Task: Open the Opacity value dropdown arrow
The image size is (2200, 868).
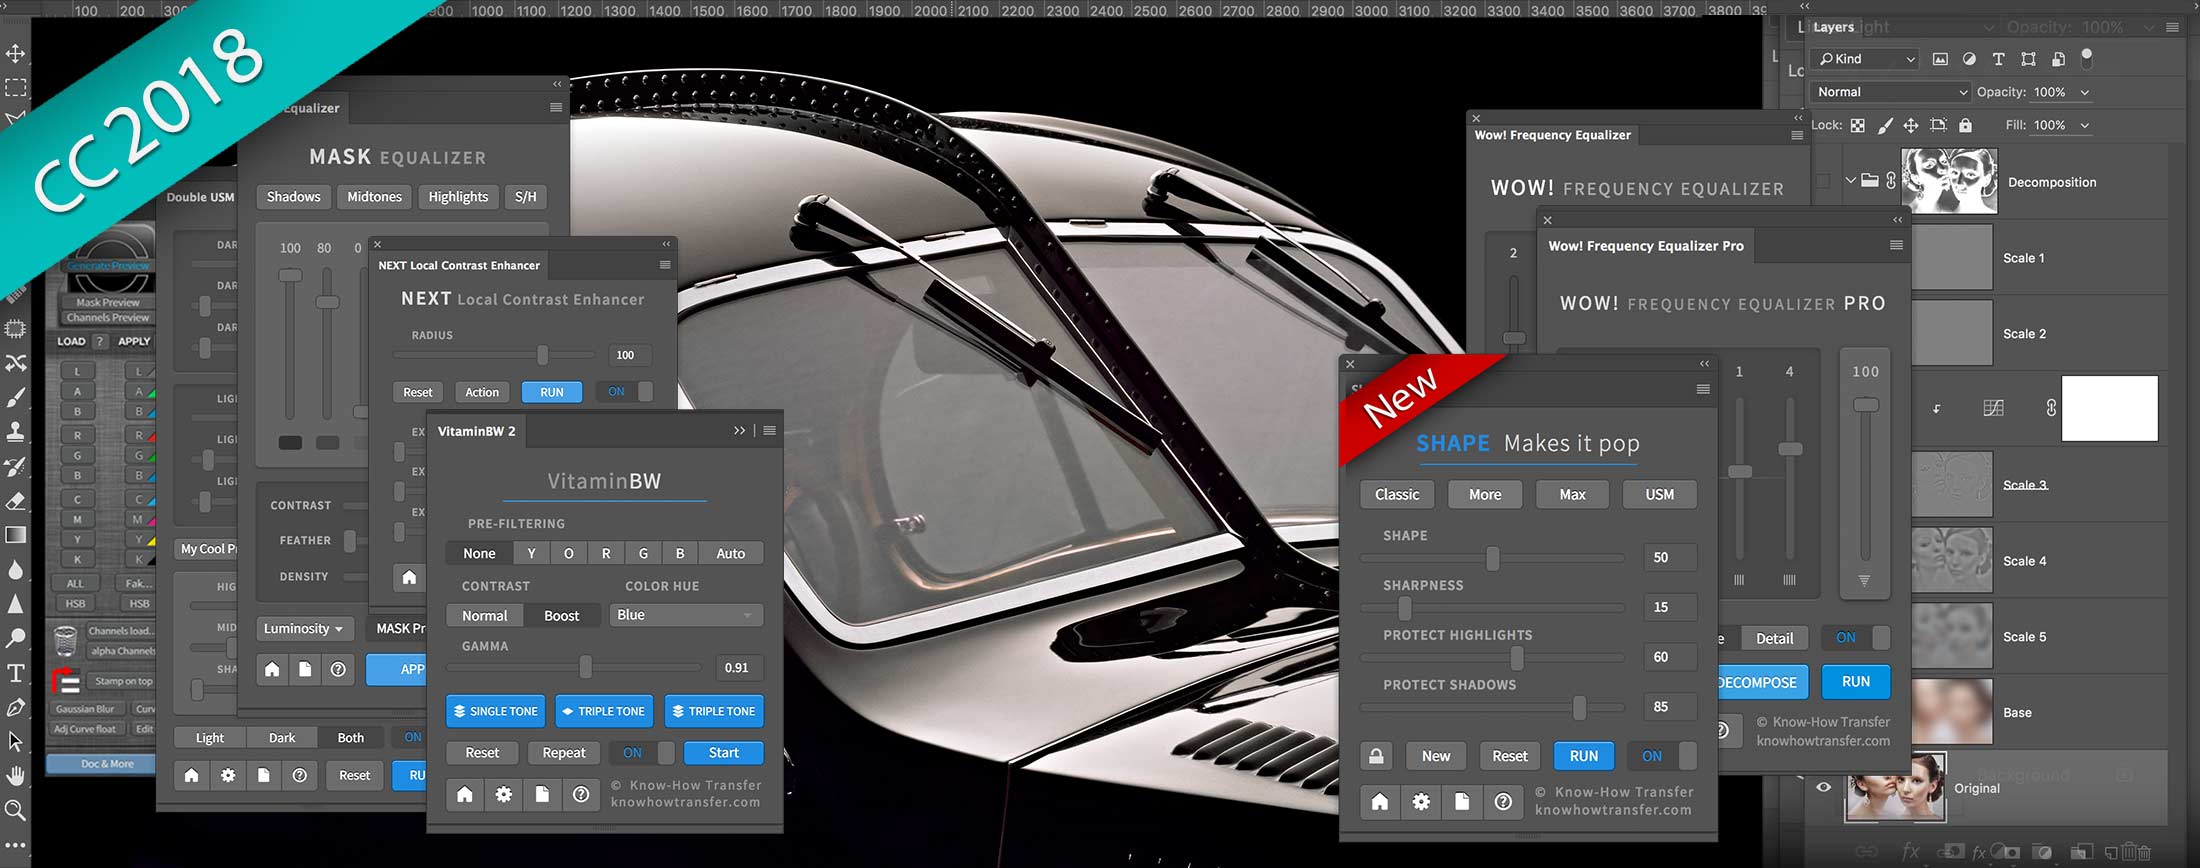Action: click(x=2085, y=92)
